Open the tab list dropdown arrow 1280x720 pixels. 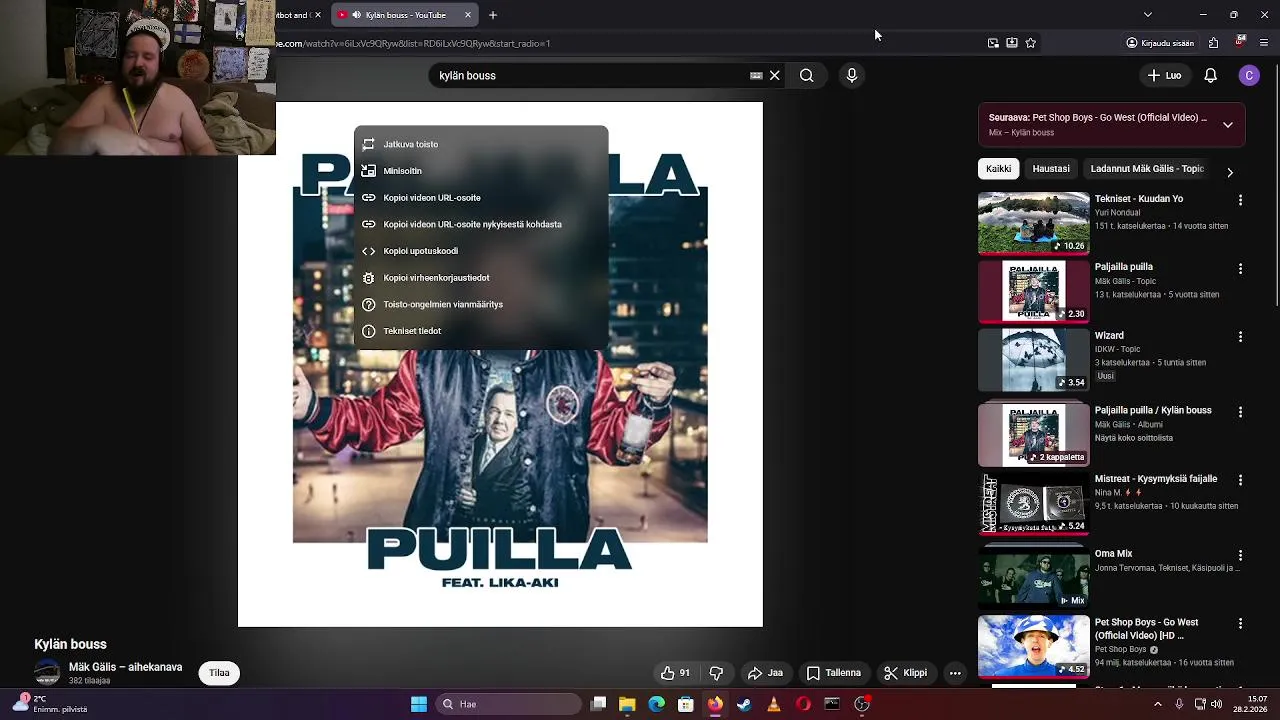coord(1147,15)
